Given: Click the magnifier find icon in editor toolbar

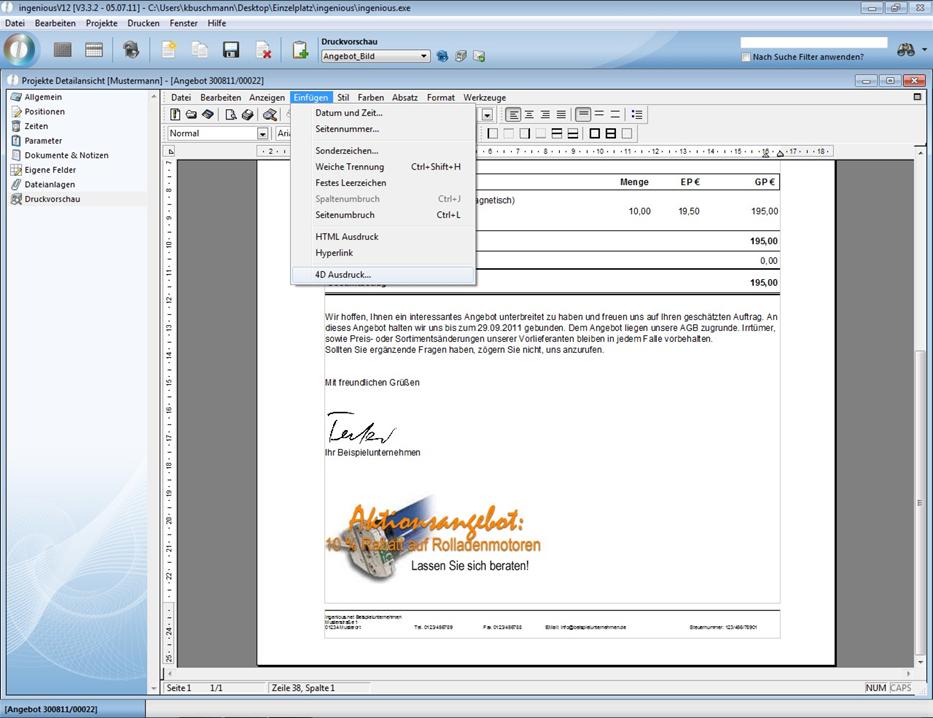Looking at the screenshot, I should point(269,115).
